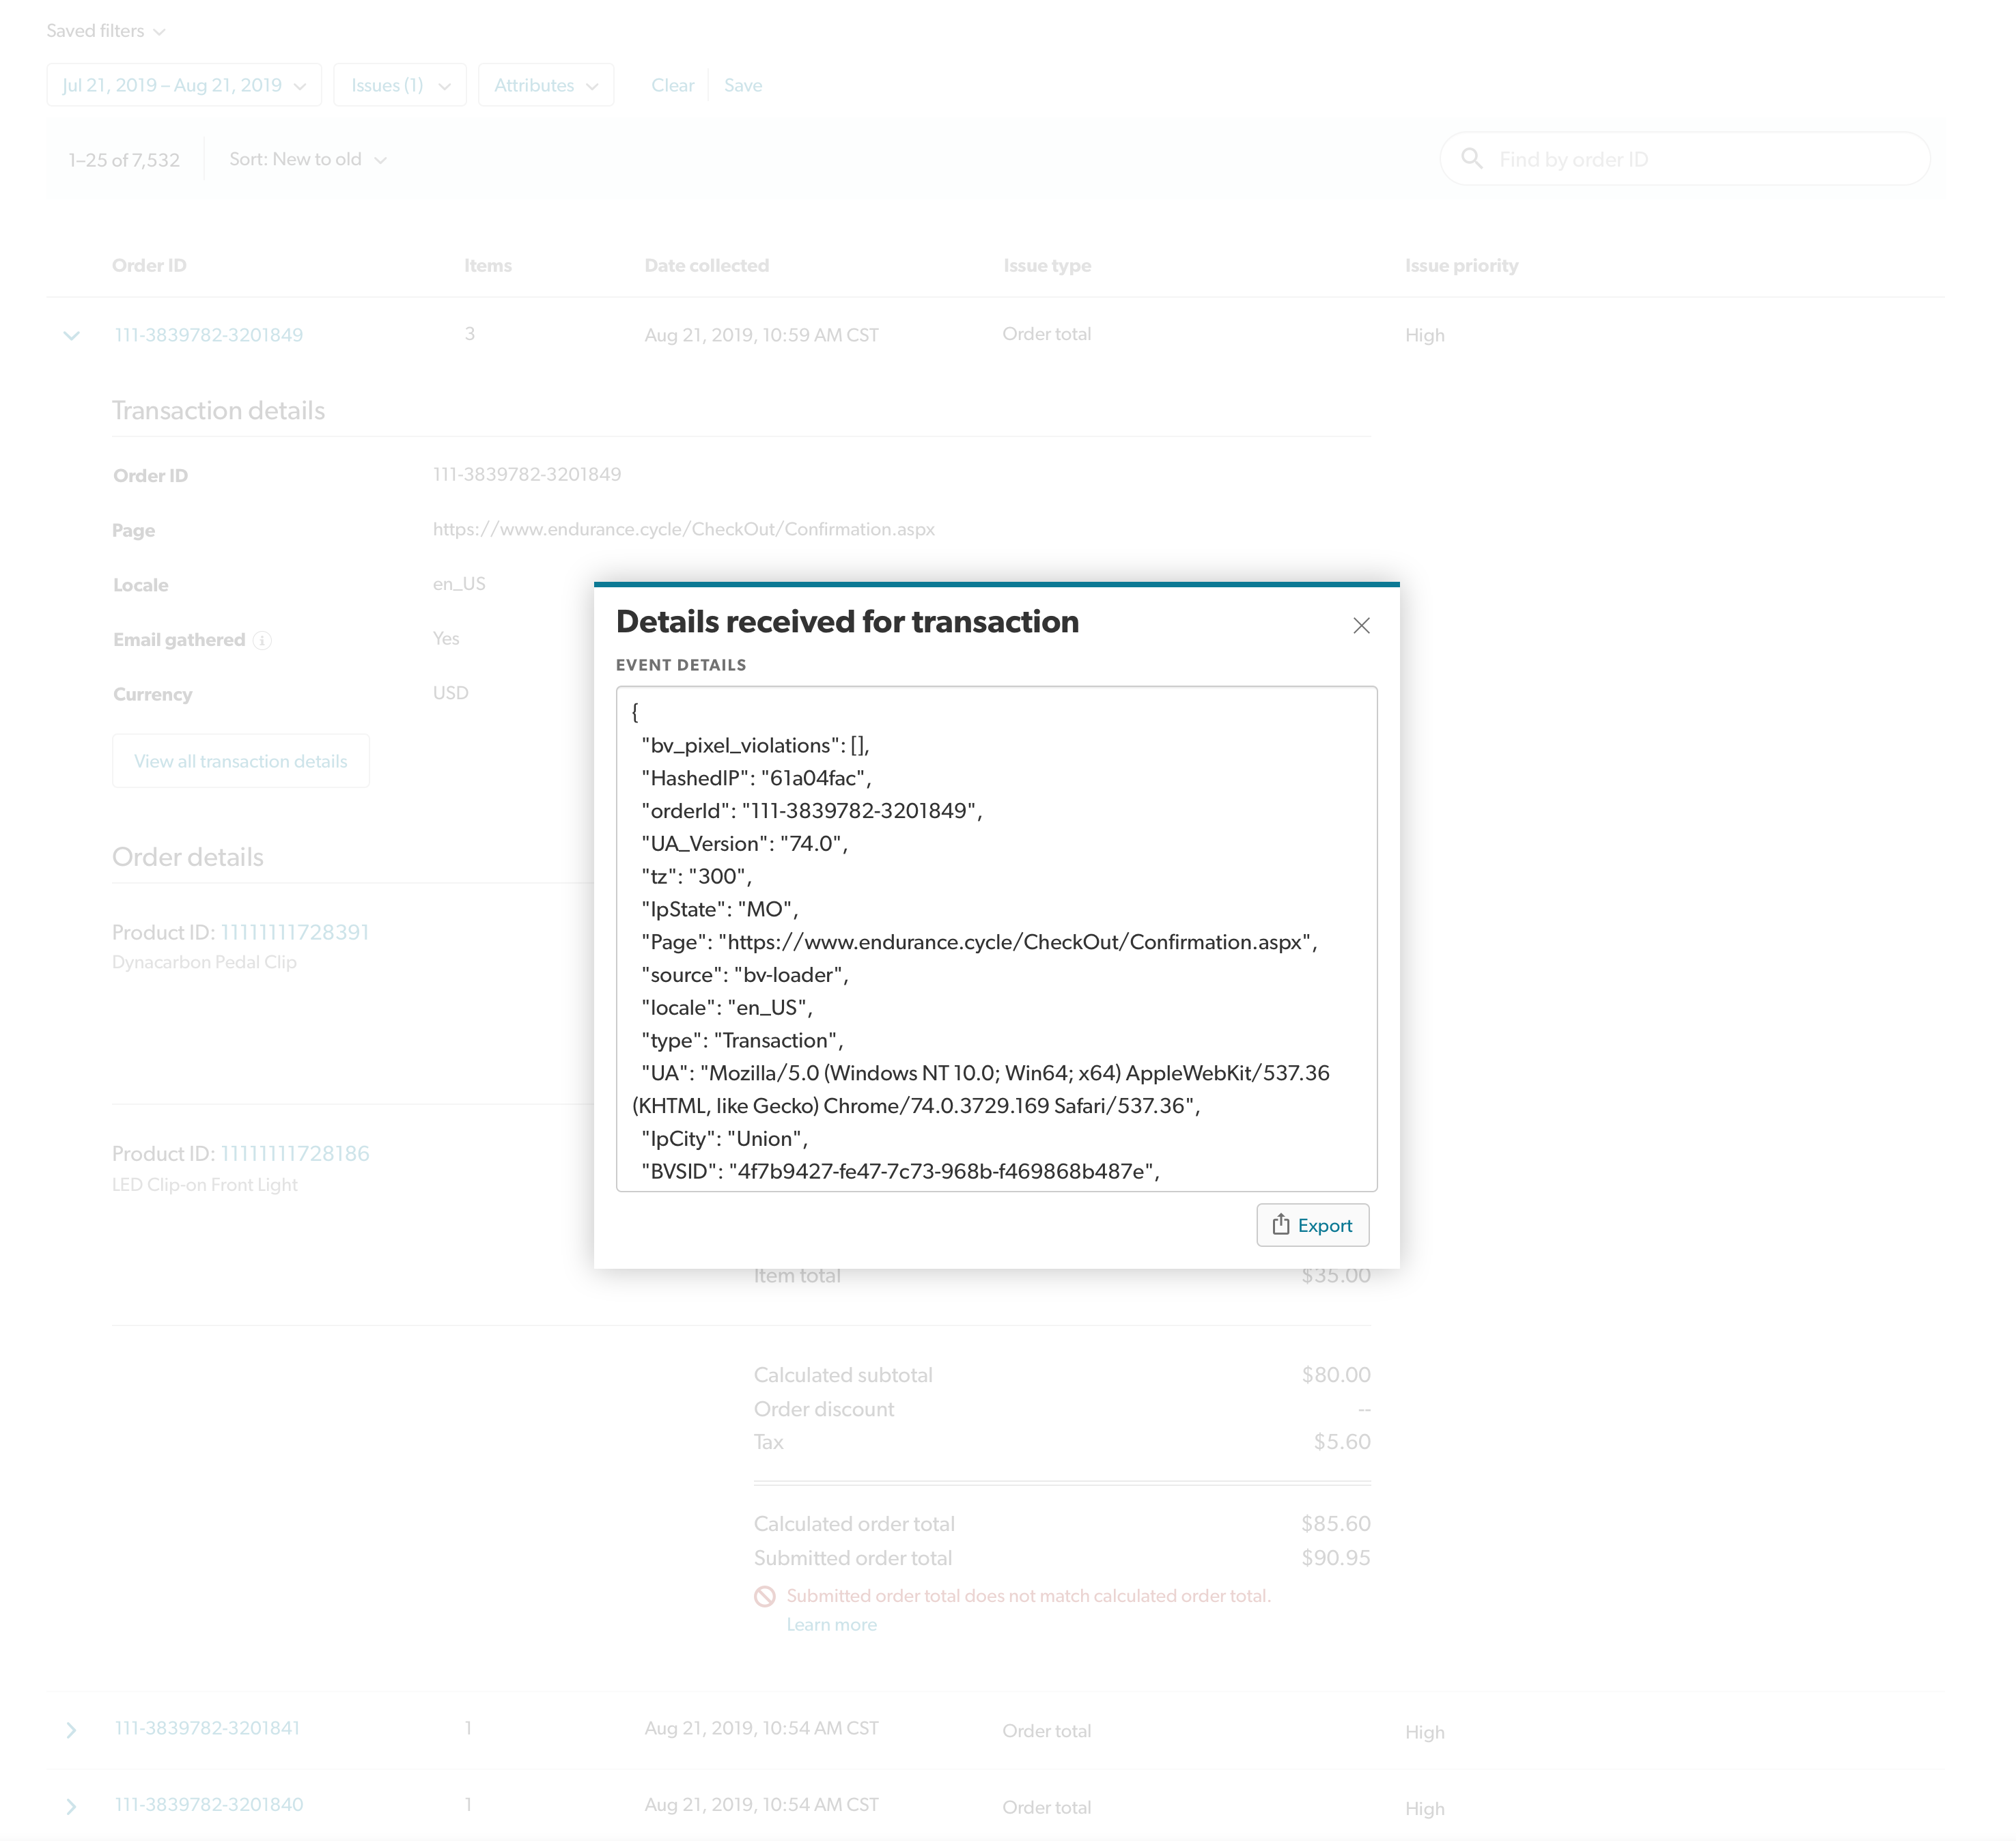Viewport: 2016px width, 1841px height.
Task: Collapse order 111-3839782-3201849 row chevron
Action: (x=71, y=335)
